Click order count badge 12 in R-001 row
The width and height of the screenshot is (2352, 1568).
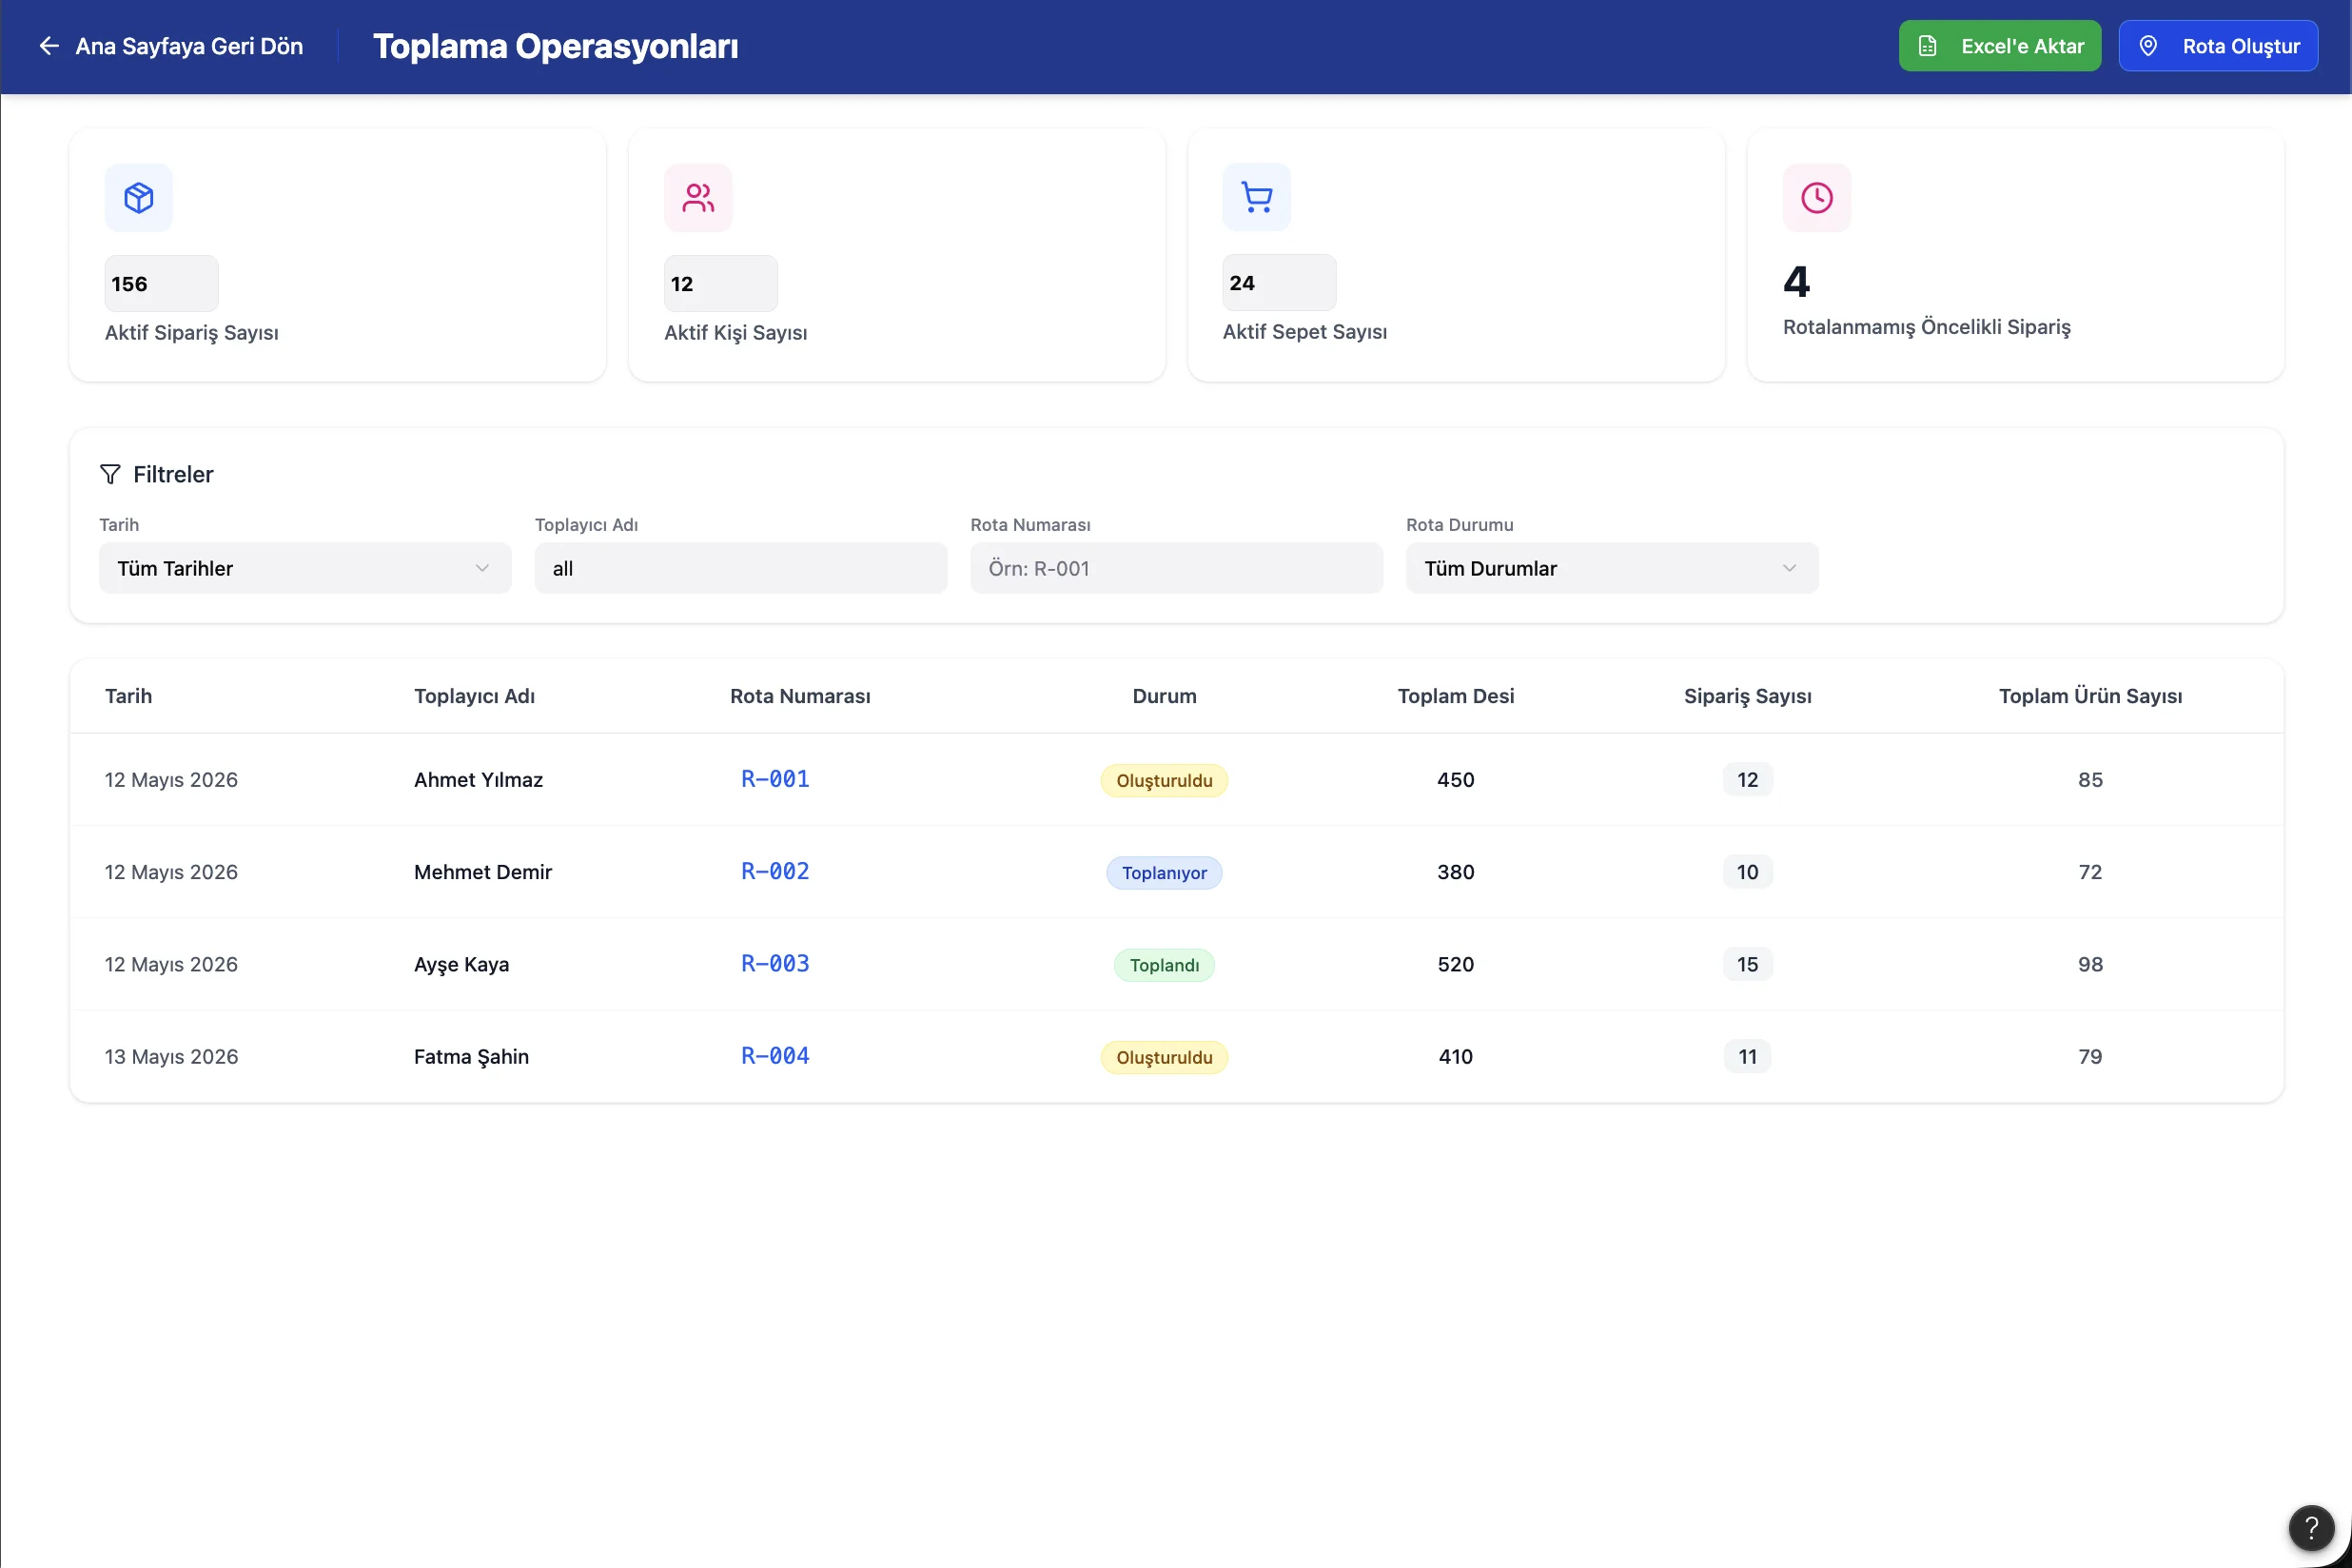pos(1747,780)
